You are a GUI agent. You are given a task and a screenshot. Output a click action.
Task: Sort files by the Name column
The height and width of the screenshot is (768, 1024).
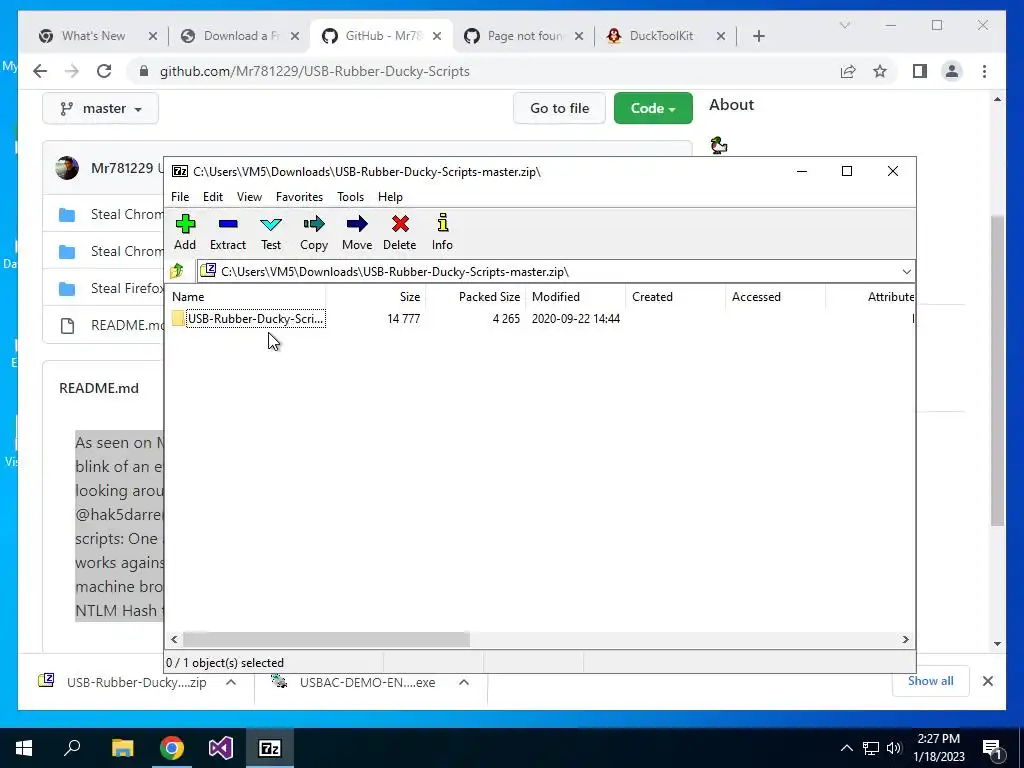pos(246,296)
